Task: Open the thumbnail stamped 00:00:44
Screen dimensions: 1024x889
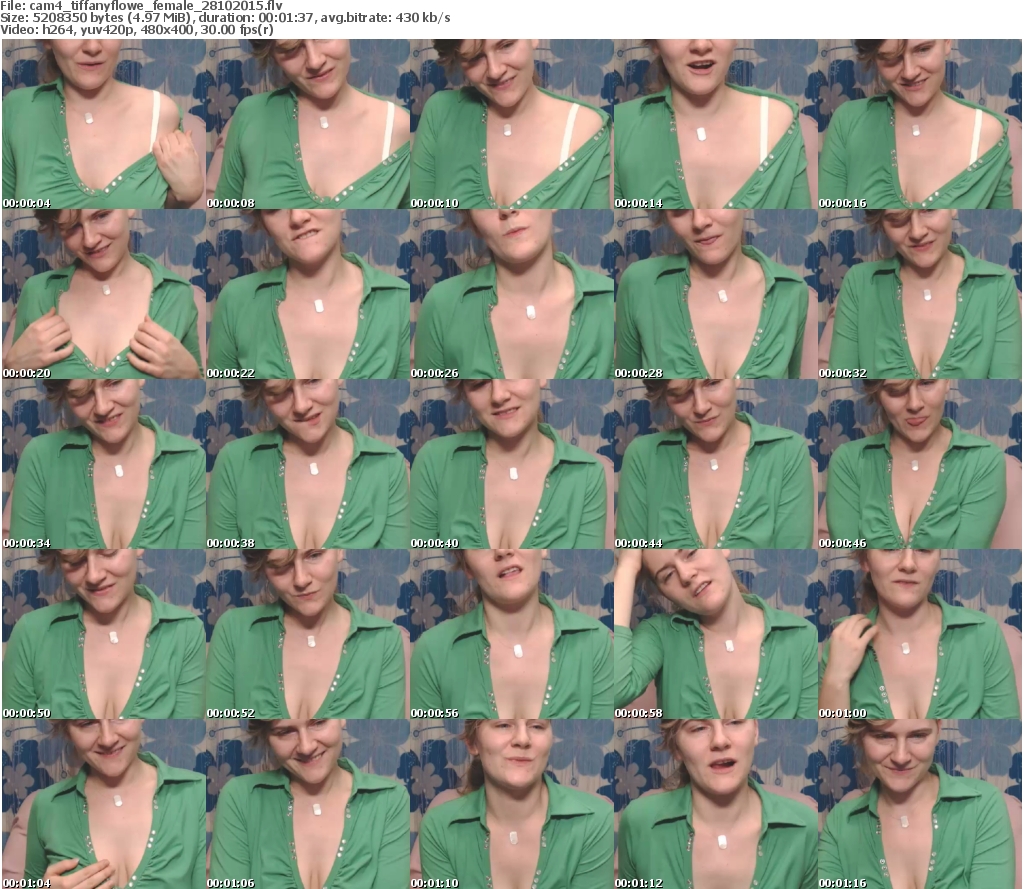Action: 716,464
